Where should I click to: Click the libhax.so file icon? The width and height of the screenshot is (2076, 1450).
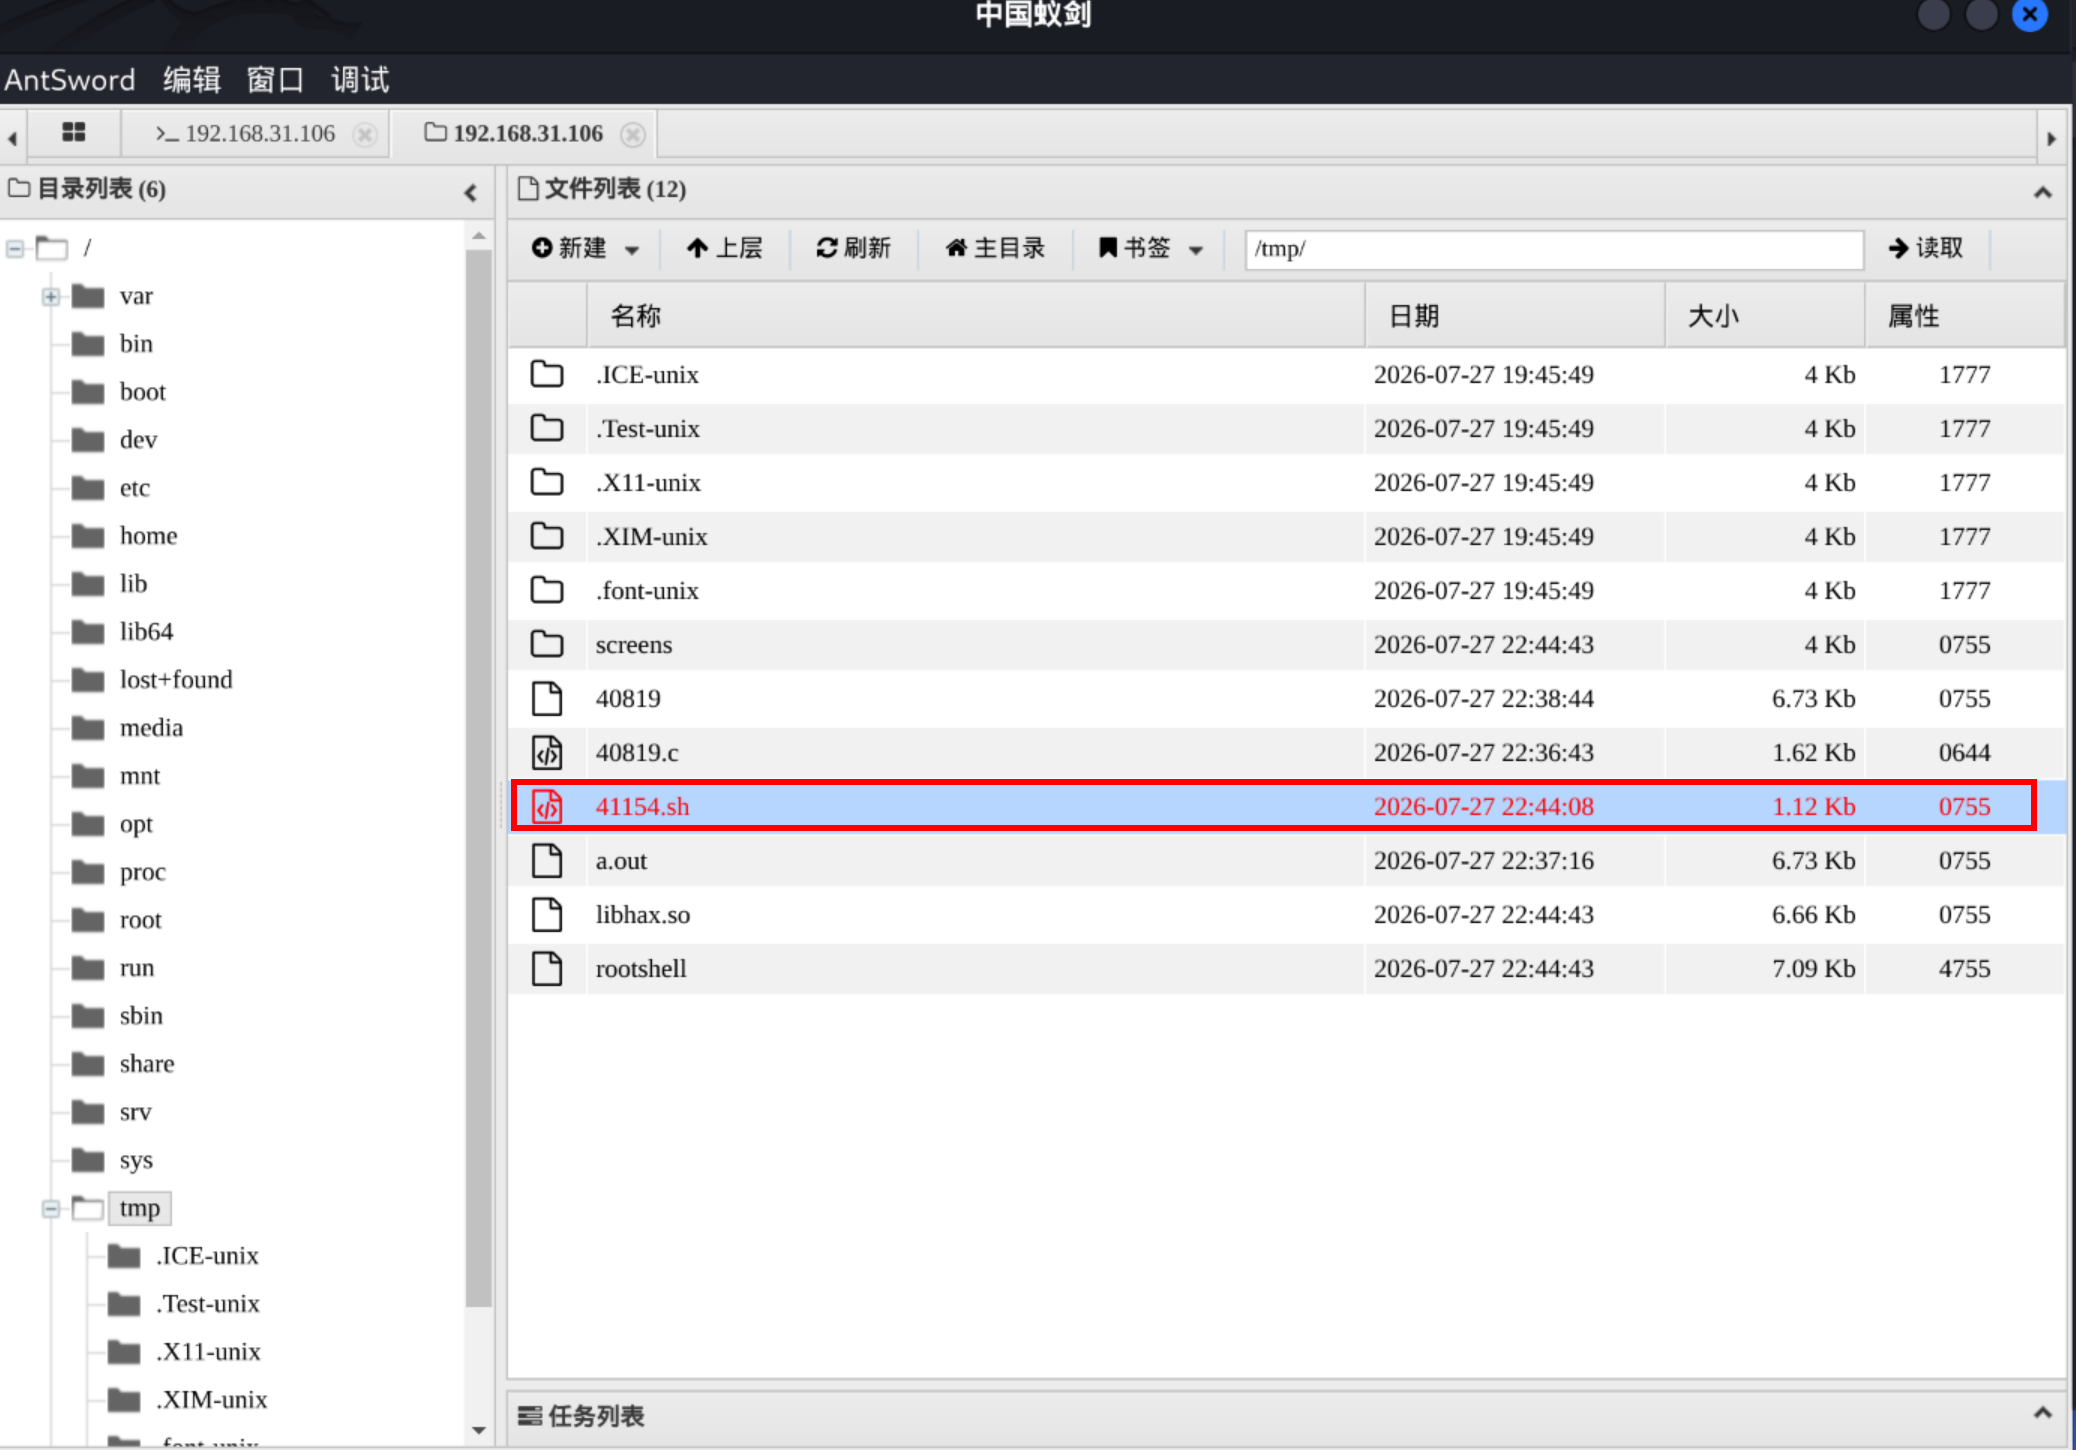click(x=547, y=914)
